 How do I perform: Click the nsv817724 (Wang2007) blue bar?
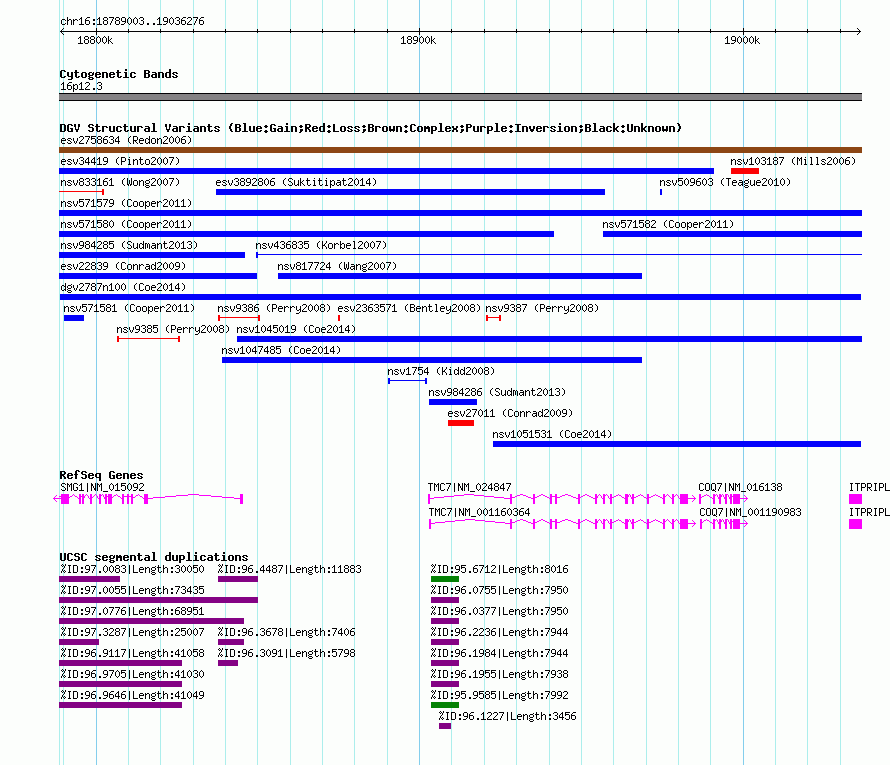point(460,276)
